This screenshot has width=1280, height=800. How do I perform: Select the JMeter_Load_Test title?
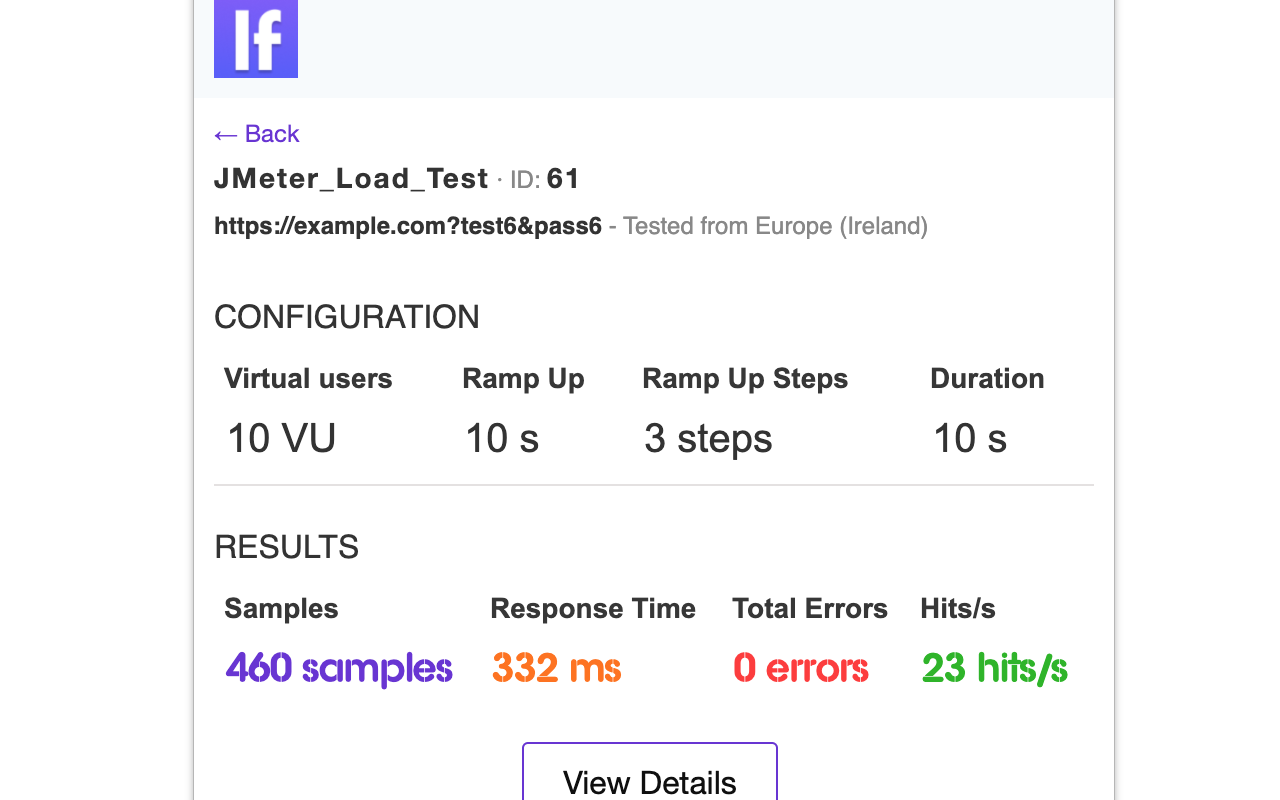[351, 178]
